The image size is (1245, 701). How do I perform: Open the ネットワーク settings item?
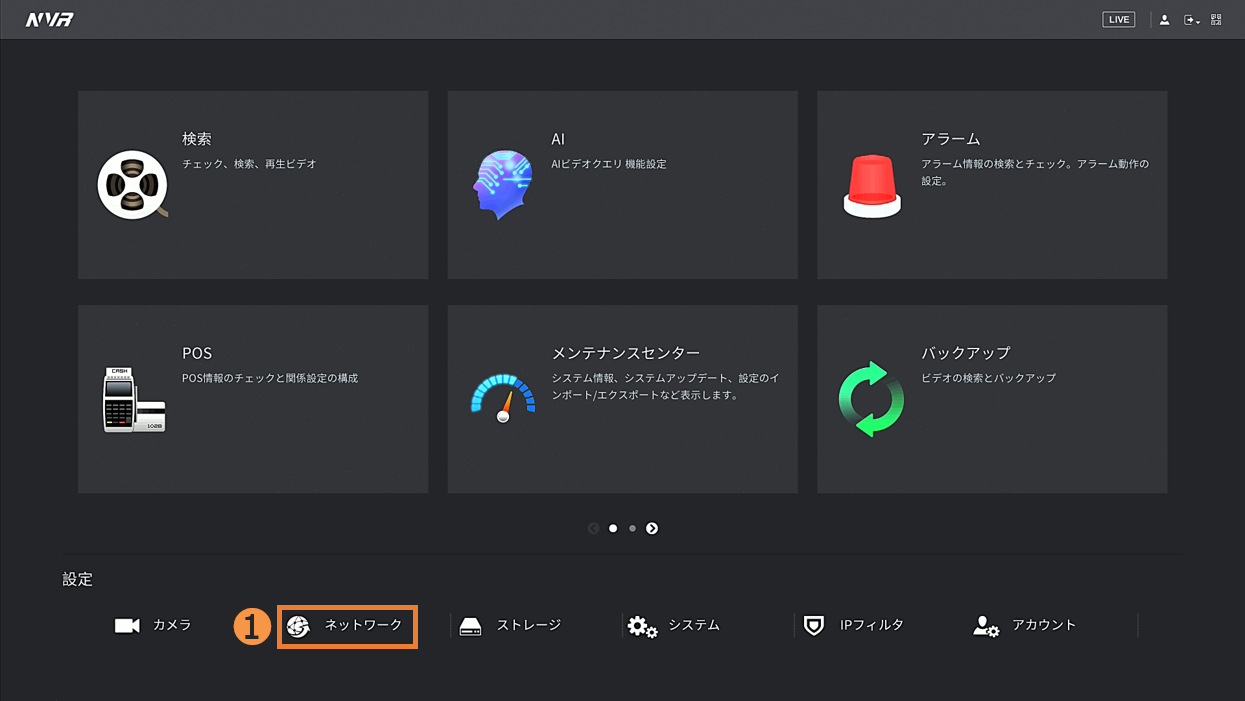[346, 626]
